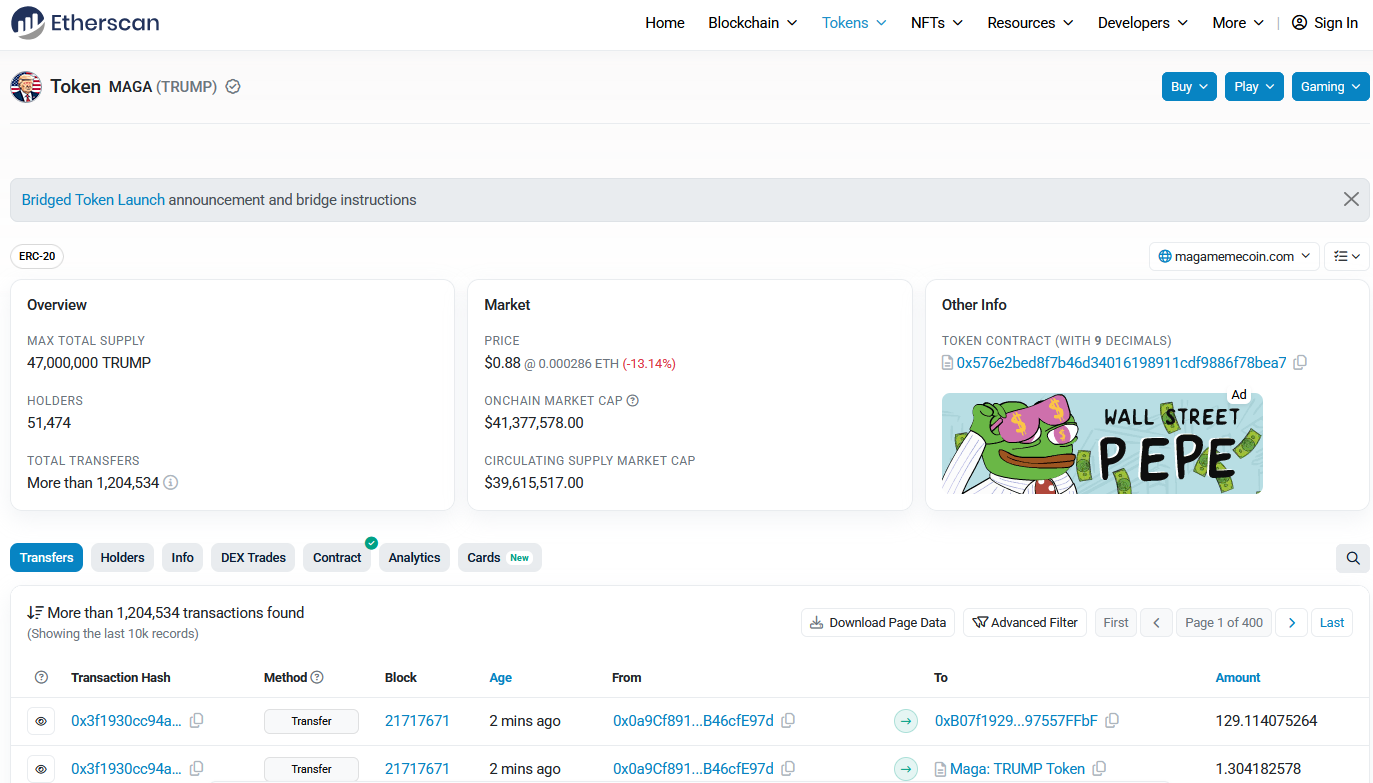Close the Bridged Token Launch banner

[x=1351, y=199]
